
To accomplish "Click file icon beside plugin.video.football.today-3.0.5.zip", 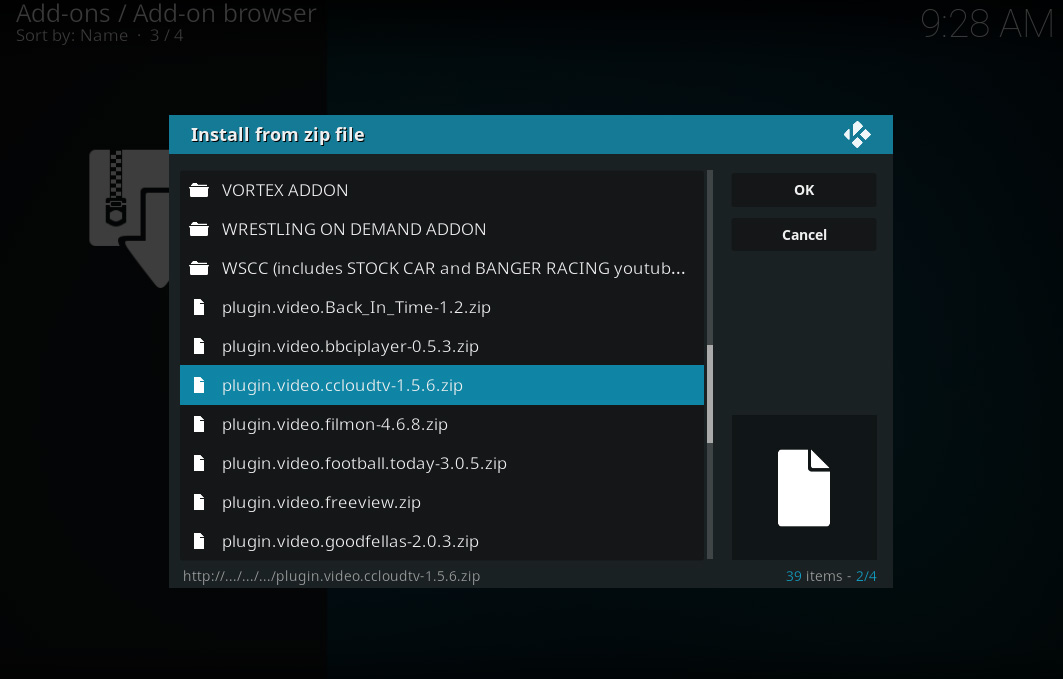I will point(199,464).
